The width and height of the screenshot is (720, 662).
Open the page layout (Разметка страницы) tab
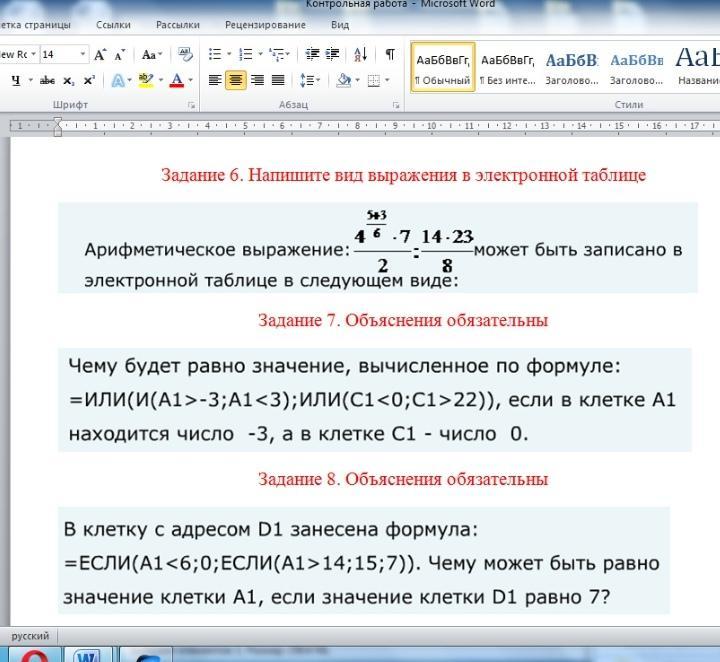coord(35,25)
